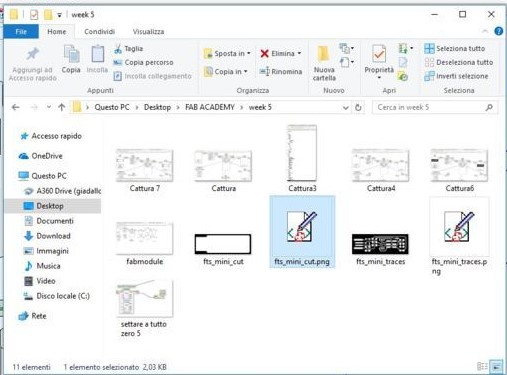Select Immagini in the sidebar
Viewport: 507px width, 375px height.
point(46,251)
